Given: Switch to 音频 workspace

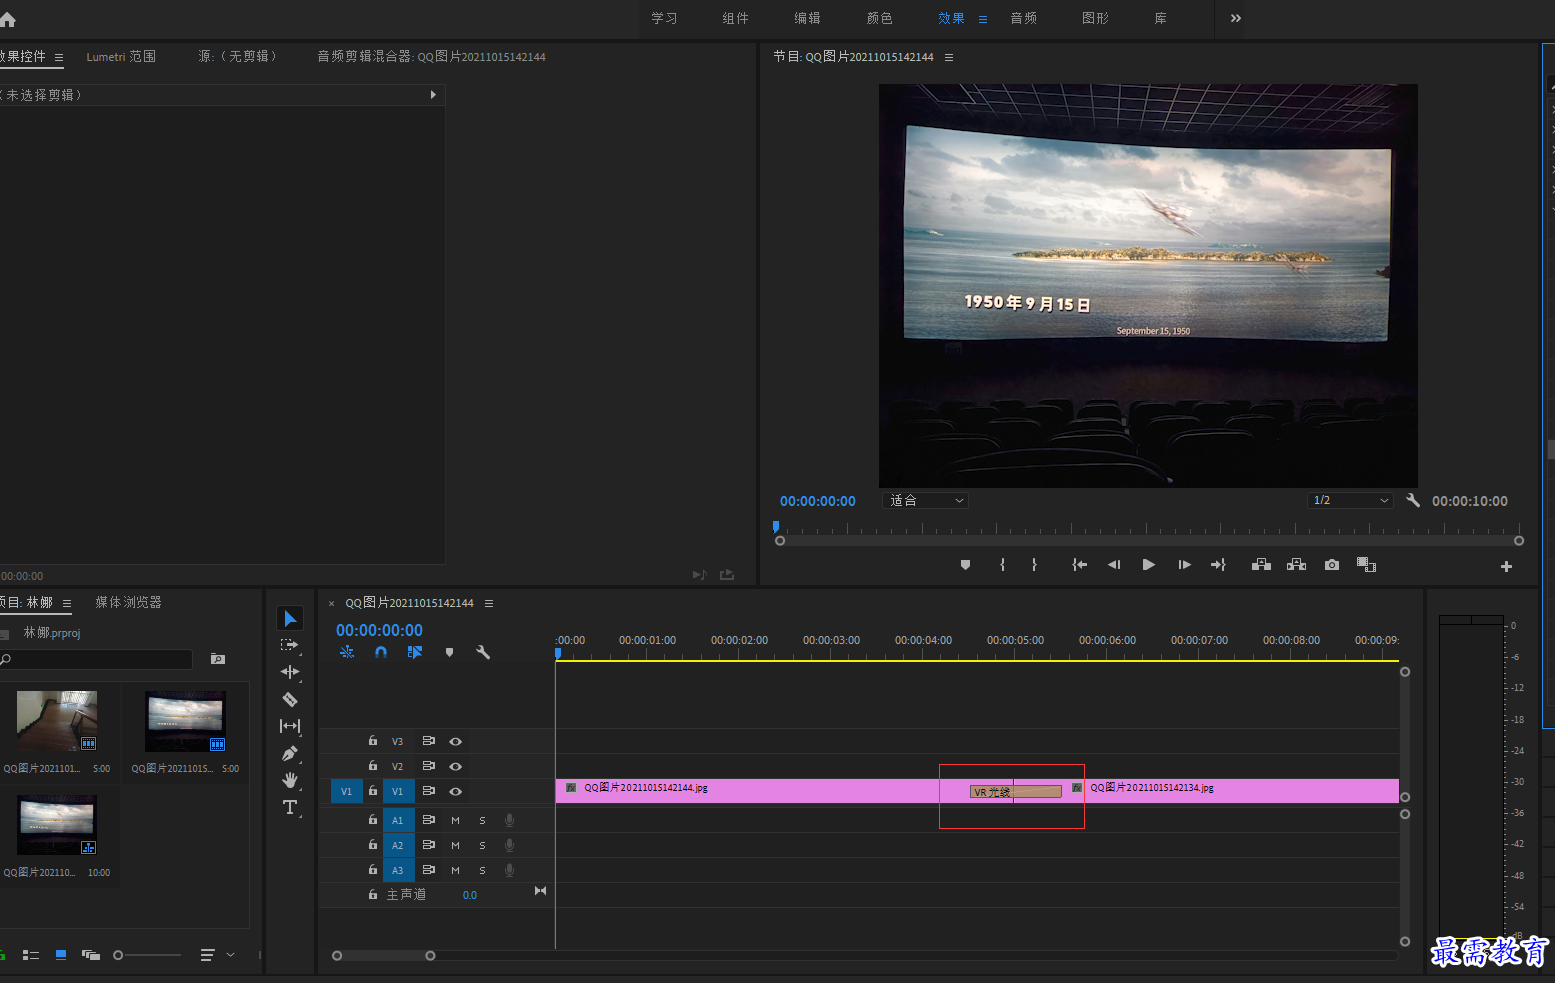Looking at the screenshot, I should tap(1023, 18).
